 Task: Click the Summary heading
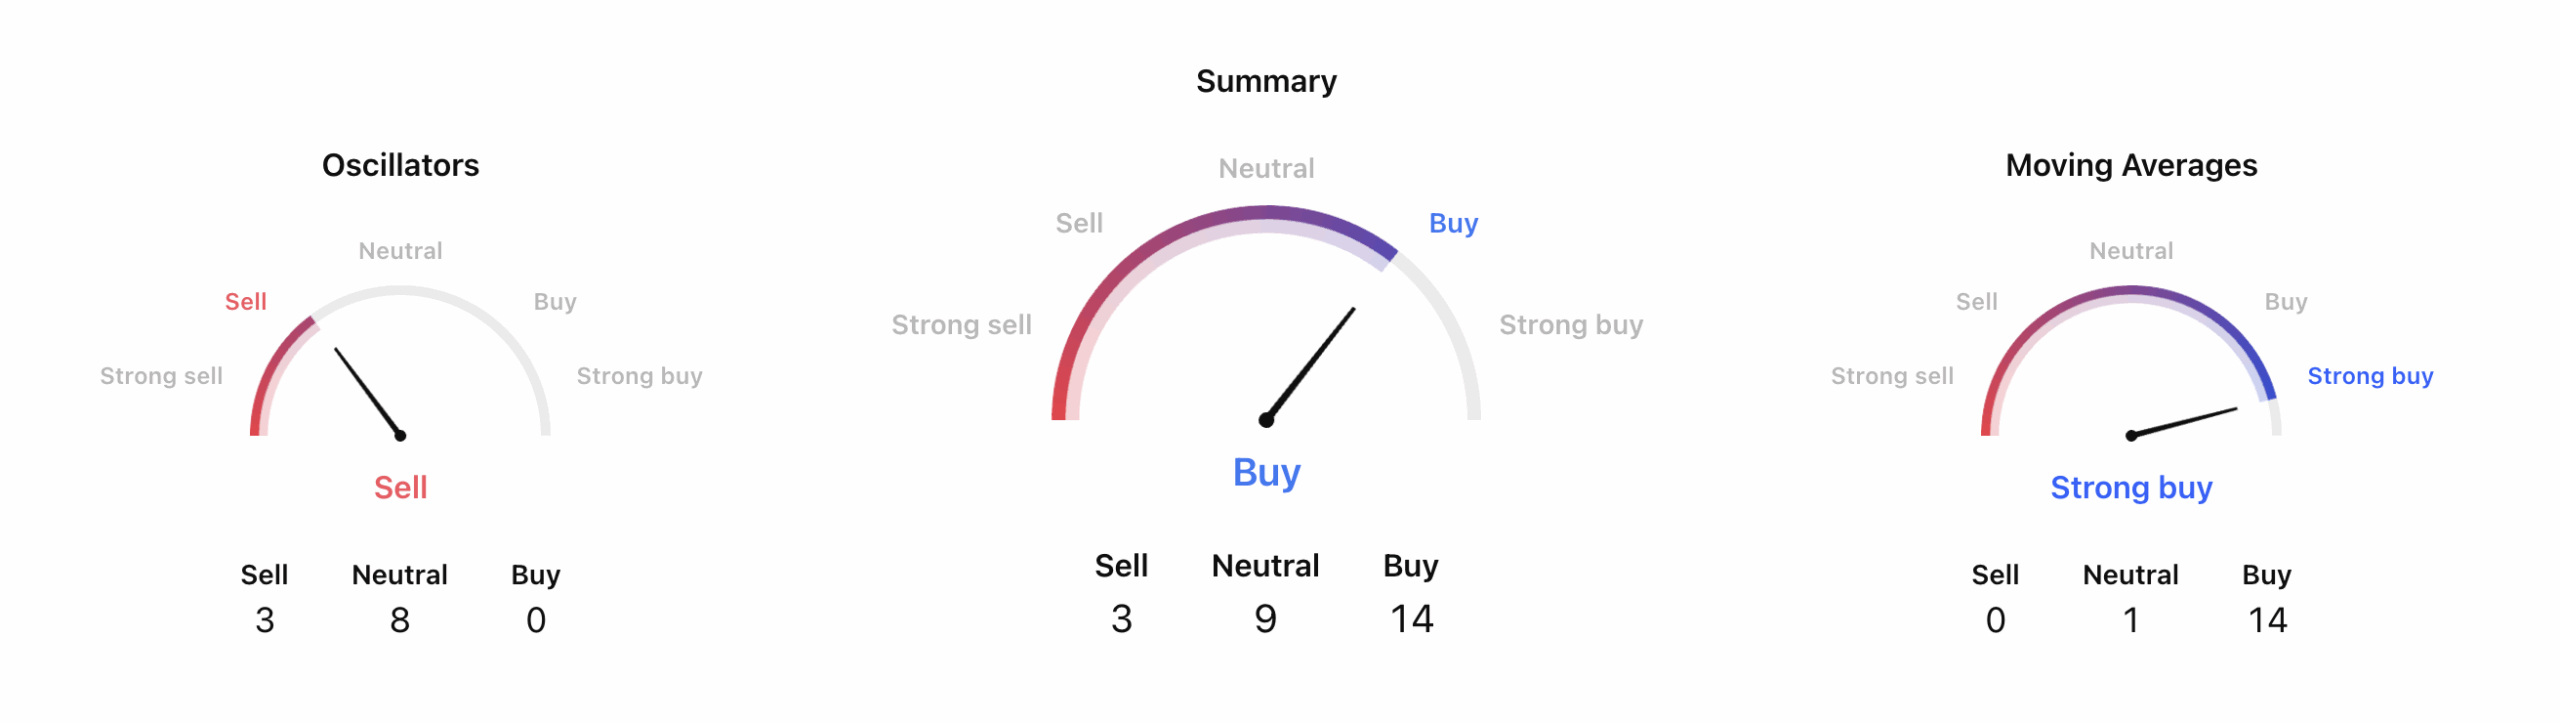(1266, 81)
